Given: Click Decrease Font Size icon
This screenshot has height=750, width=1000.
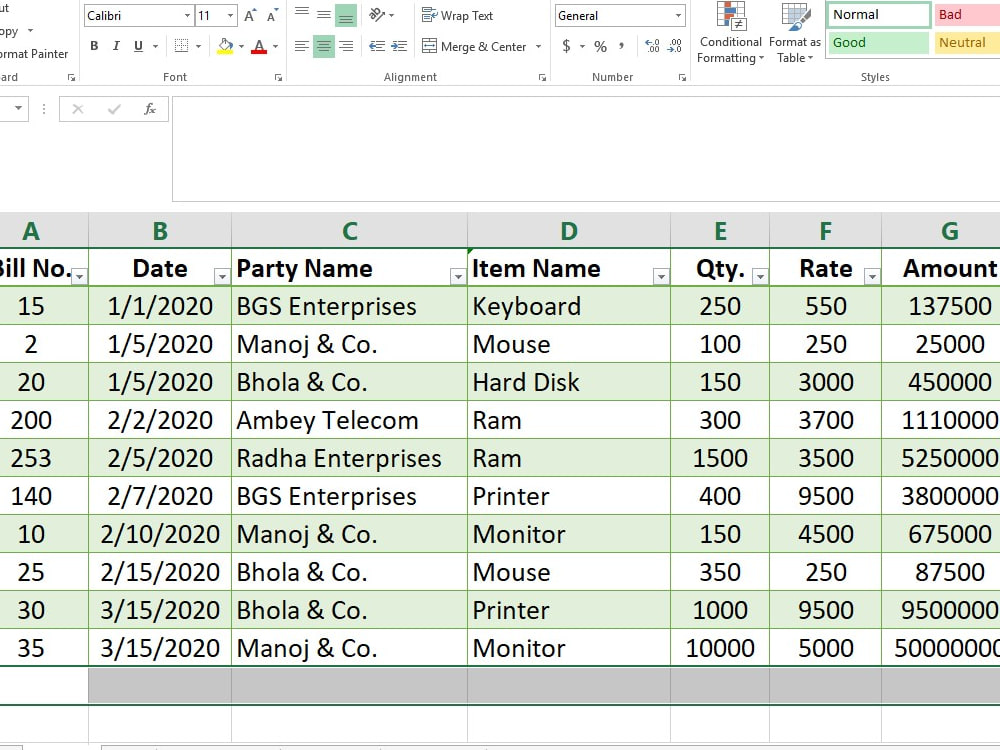Looking at the screenshot, I should pos(272,15).
